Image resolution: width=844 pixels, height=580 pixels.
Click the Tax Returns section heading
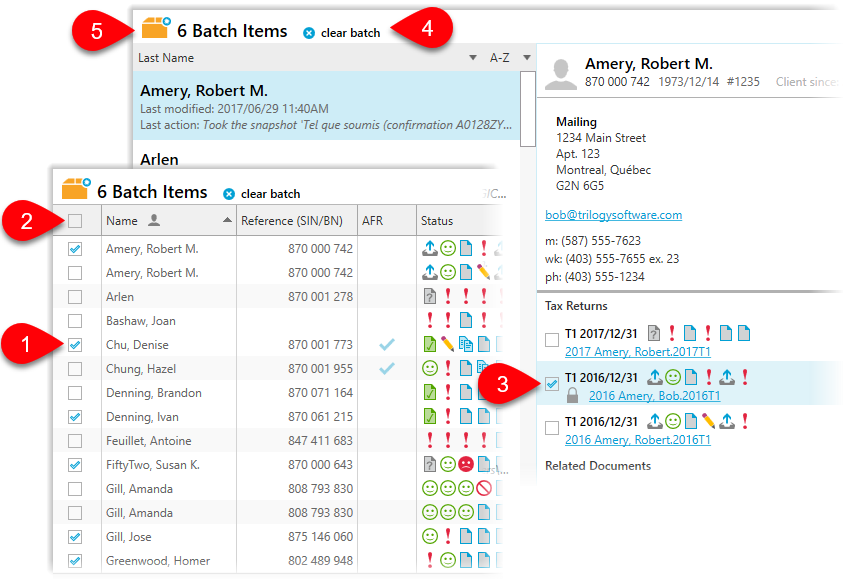(x=576, y=306)
